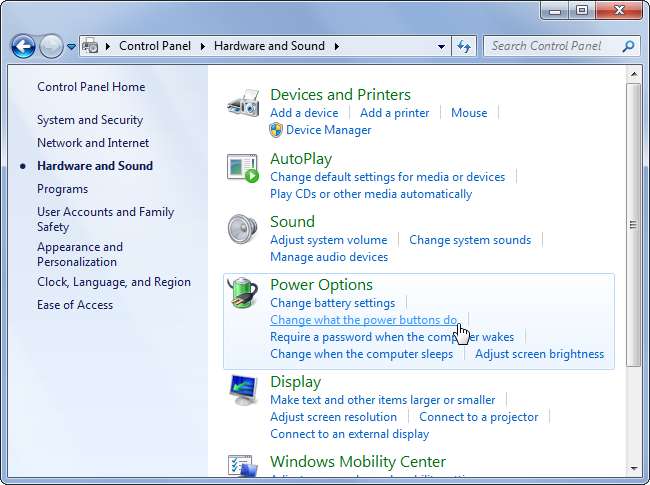Image resolution: width=650 pixels, height=485 pixels.
Task: Click the refresh button beside address bar
Action: pos(464,46)
